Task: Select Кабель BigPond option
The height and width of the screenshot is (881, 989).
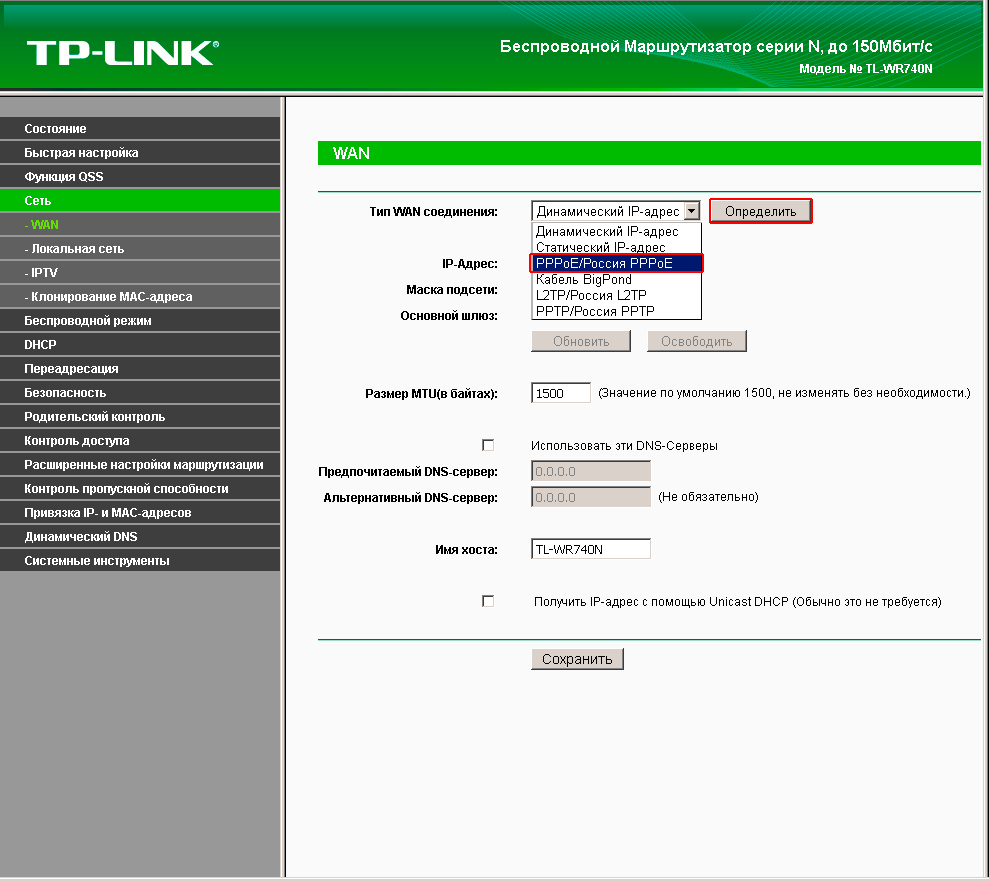Action: coord(616,279)
